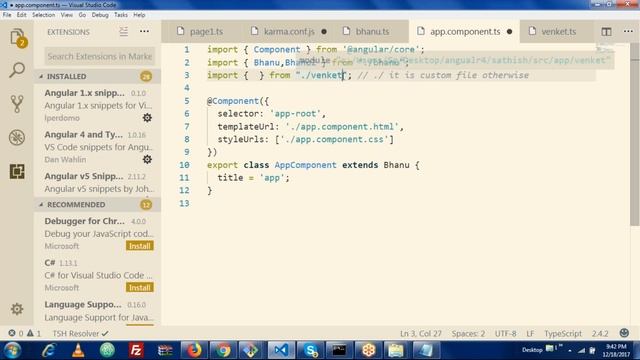Open the File menu
Screen dimensions: 640x360
click(x=7, y=15)
